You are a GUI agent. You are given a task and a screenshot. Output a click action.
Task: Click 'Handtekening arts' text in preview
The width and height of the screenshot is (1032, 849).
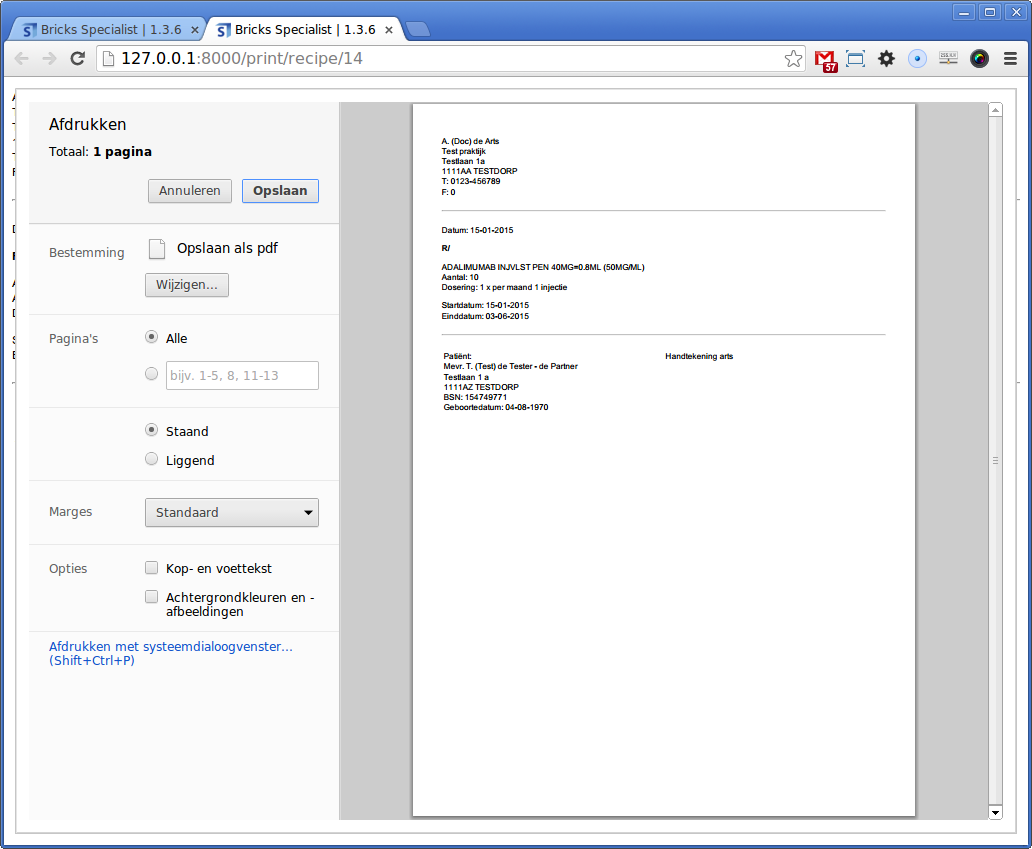tap(699, 356)
